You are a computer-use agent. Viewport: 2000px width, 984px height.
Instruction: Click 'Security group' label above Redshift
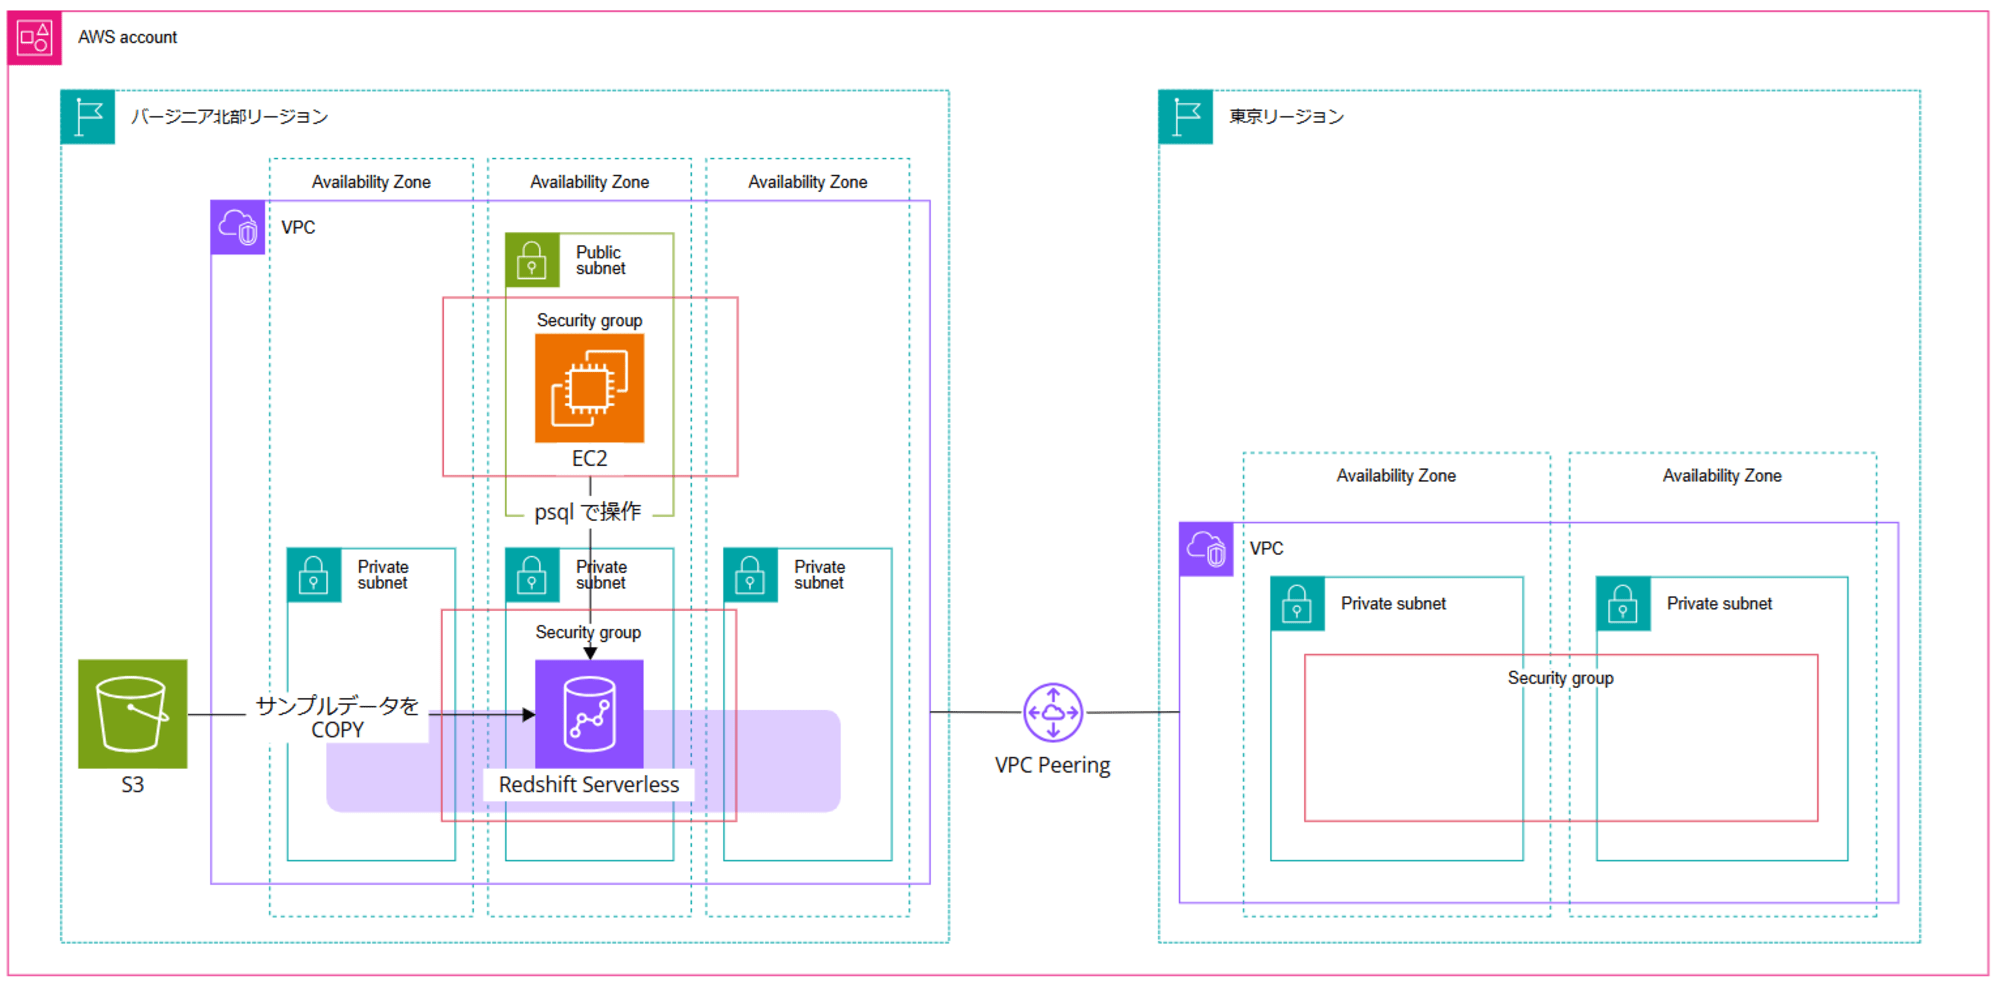(x=589, y=633)
